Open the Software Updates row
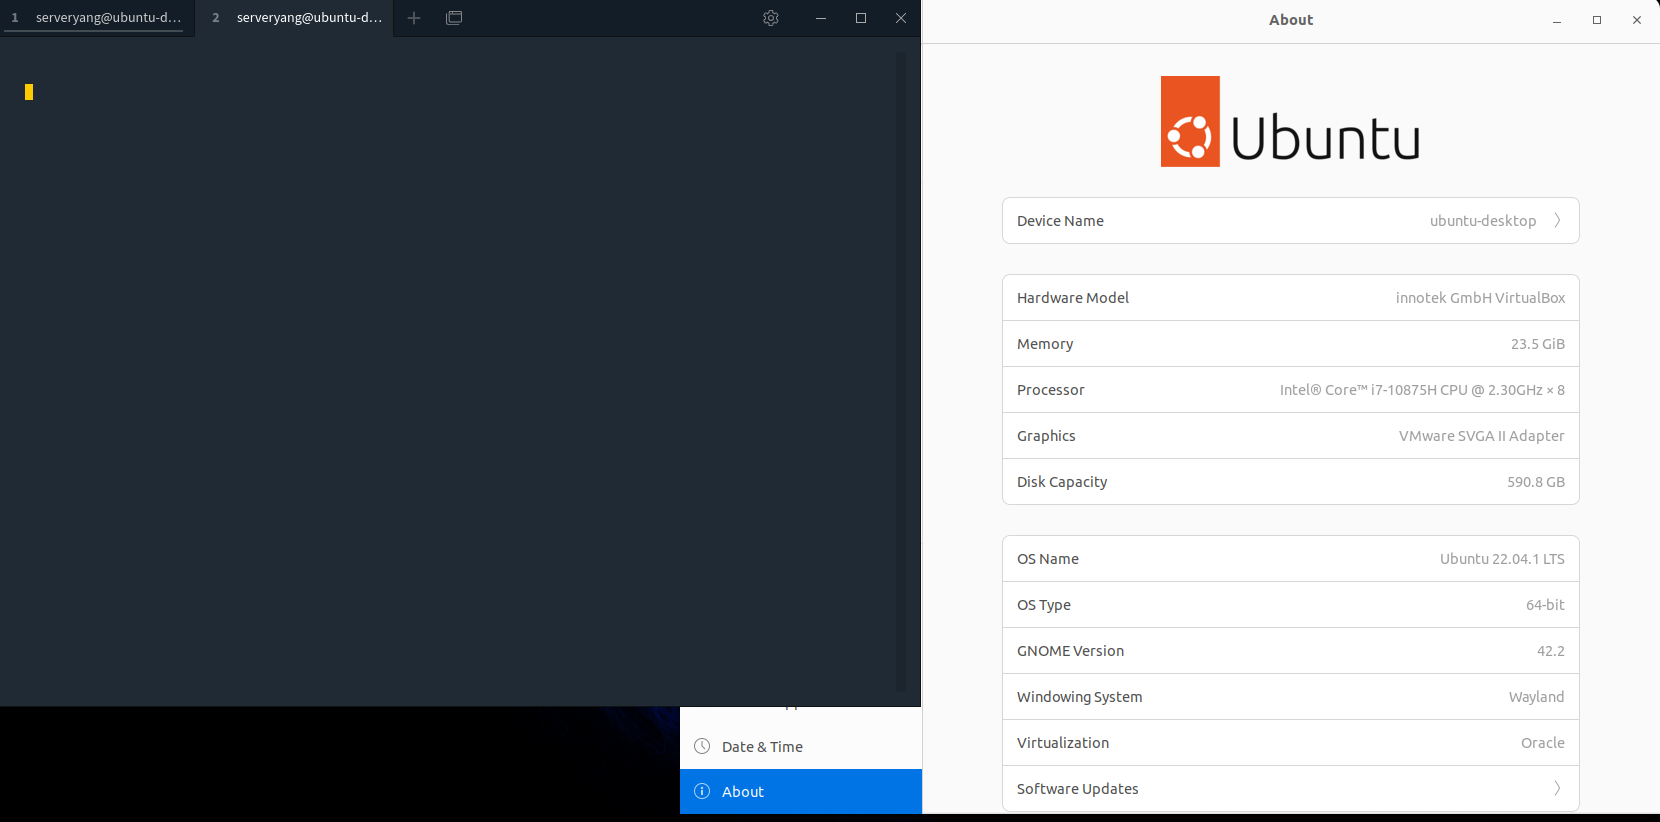The width and height of the screenshot is (1660, 822). click(1291, 789)
